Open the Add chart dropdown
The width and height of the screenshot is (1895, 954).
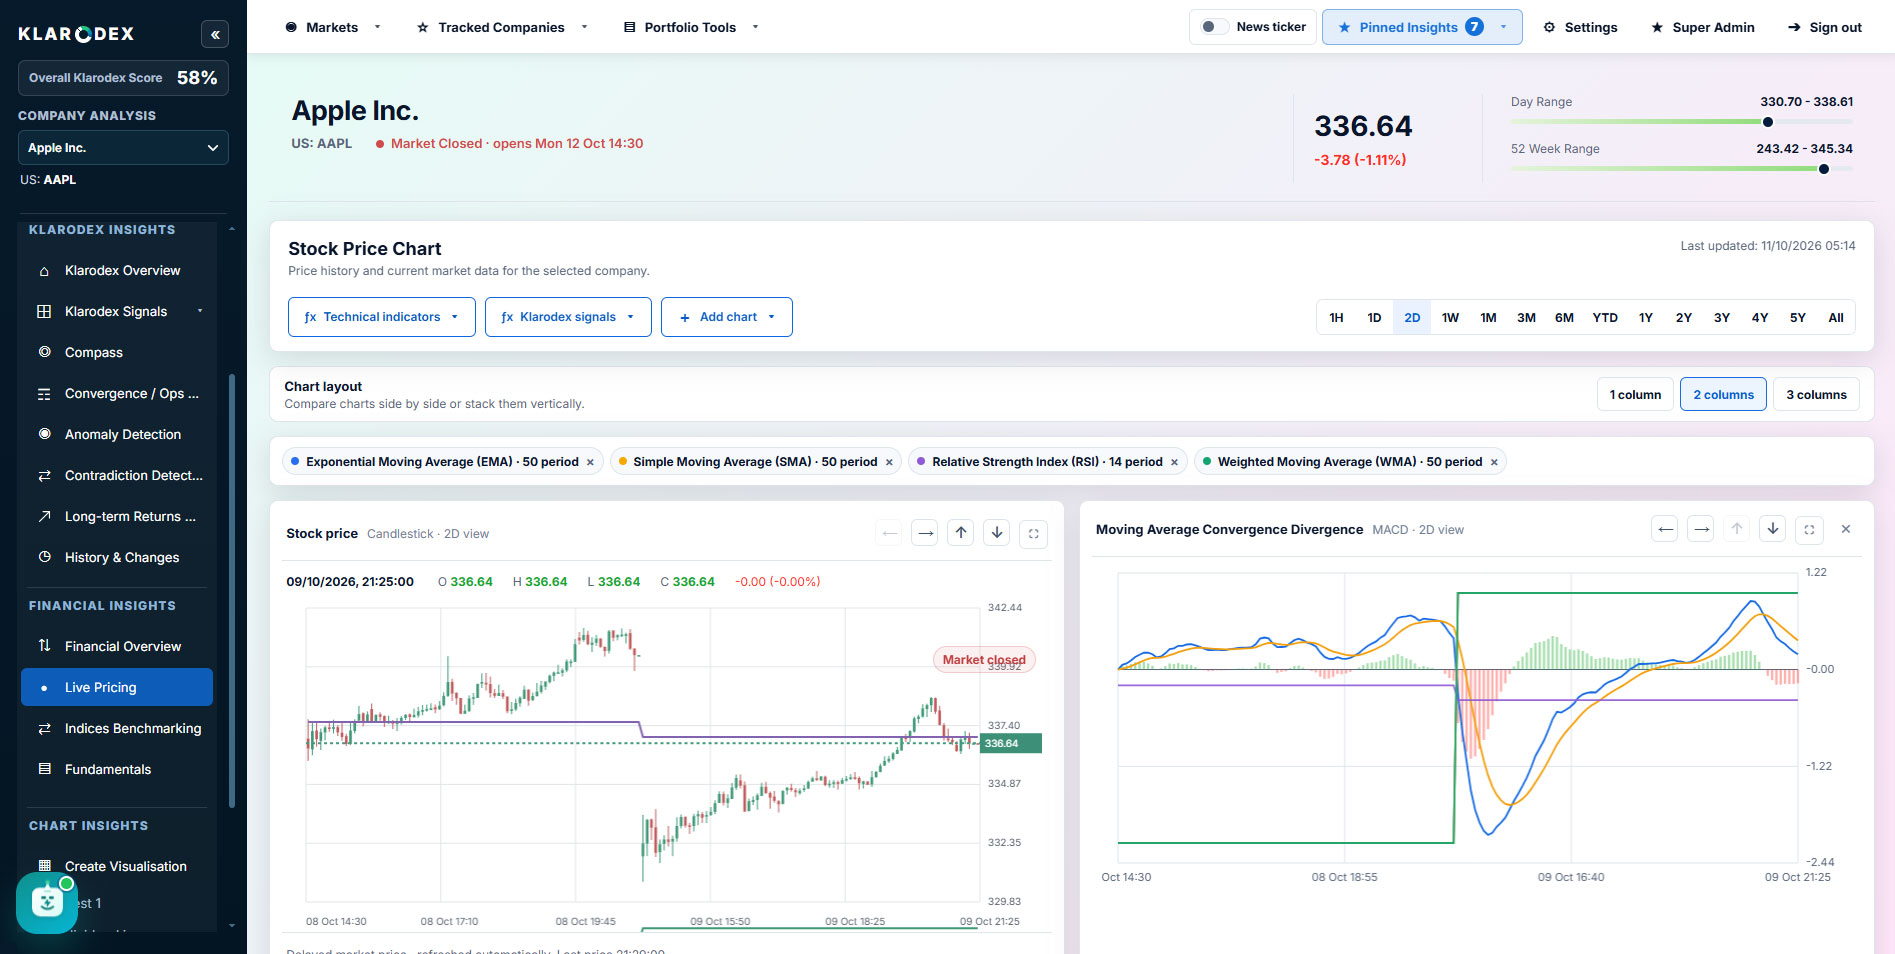[x=727, y=317]
